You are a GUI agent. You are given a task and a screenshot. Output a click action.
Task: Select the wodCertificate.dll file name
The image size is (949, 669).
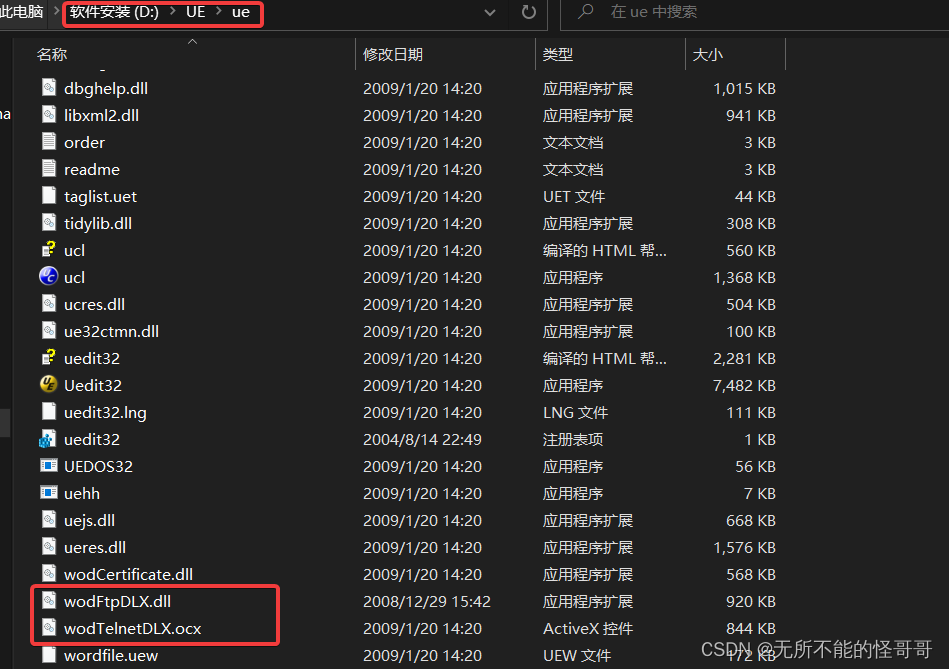point(128,574)
